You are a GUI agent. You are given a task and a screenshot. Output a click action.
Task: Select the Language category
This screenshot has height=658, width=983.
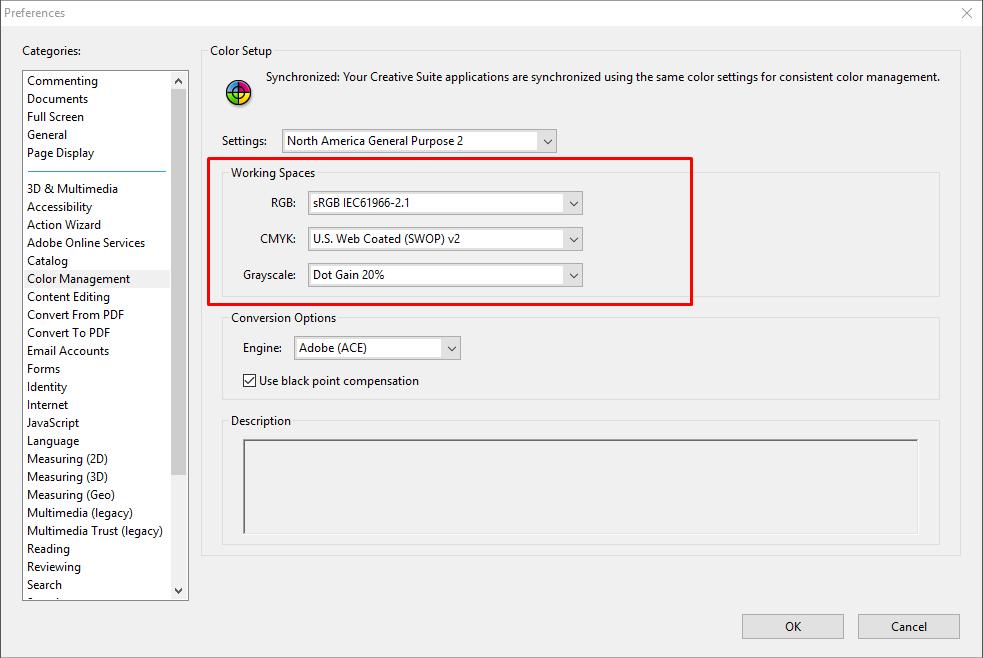click(x=98, y=441)
